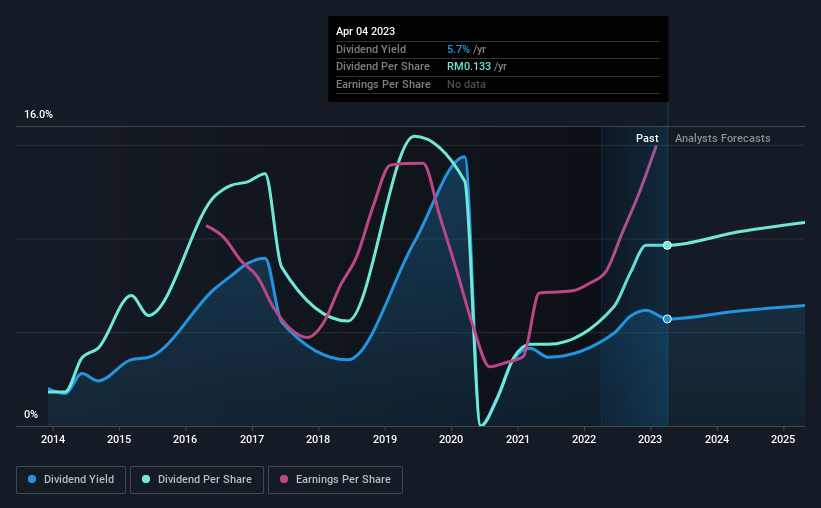The height and width of the screenshot is (508, 821).
Task: Click the 'Past' label on chart
Action: coord(647,138)
